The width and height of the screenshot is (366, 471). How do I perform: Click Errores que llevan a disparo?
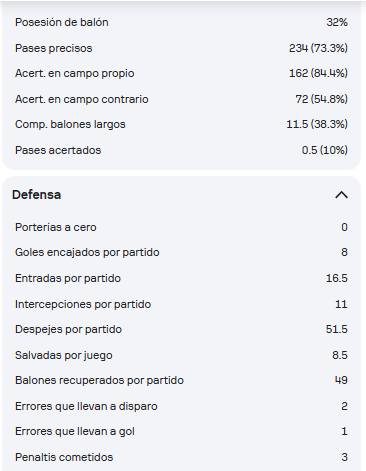click(x=86, y=406)
